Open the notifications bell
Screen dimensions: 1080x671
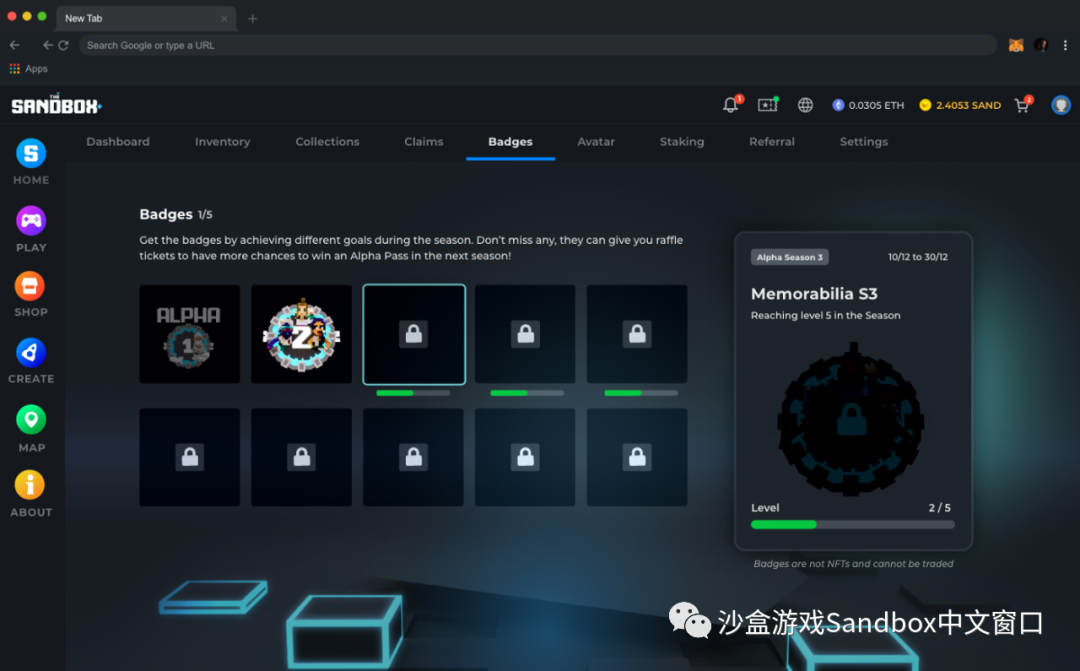pos(731,105)
